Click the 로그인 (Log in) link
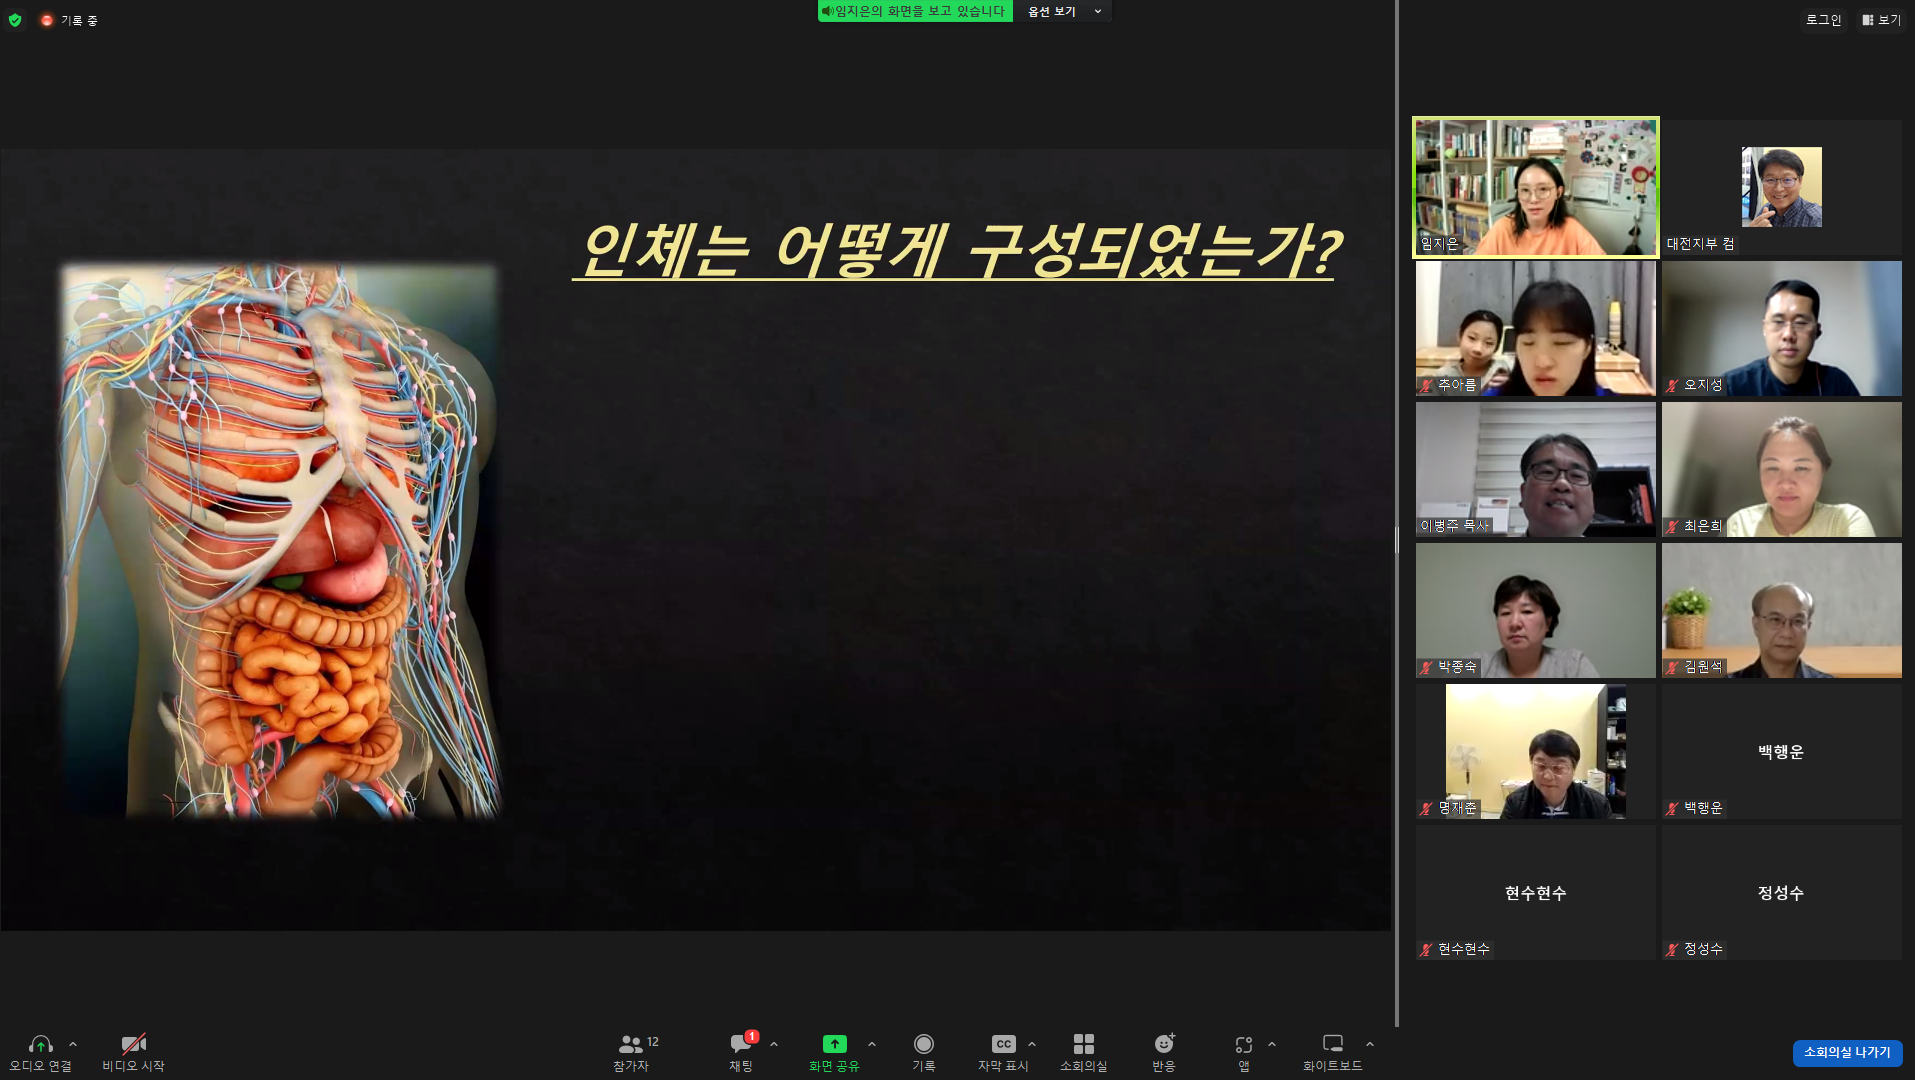 [1822, 19]
